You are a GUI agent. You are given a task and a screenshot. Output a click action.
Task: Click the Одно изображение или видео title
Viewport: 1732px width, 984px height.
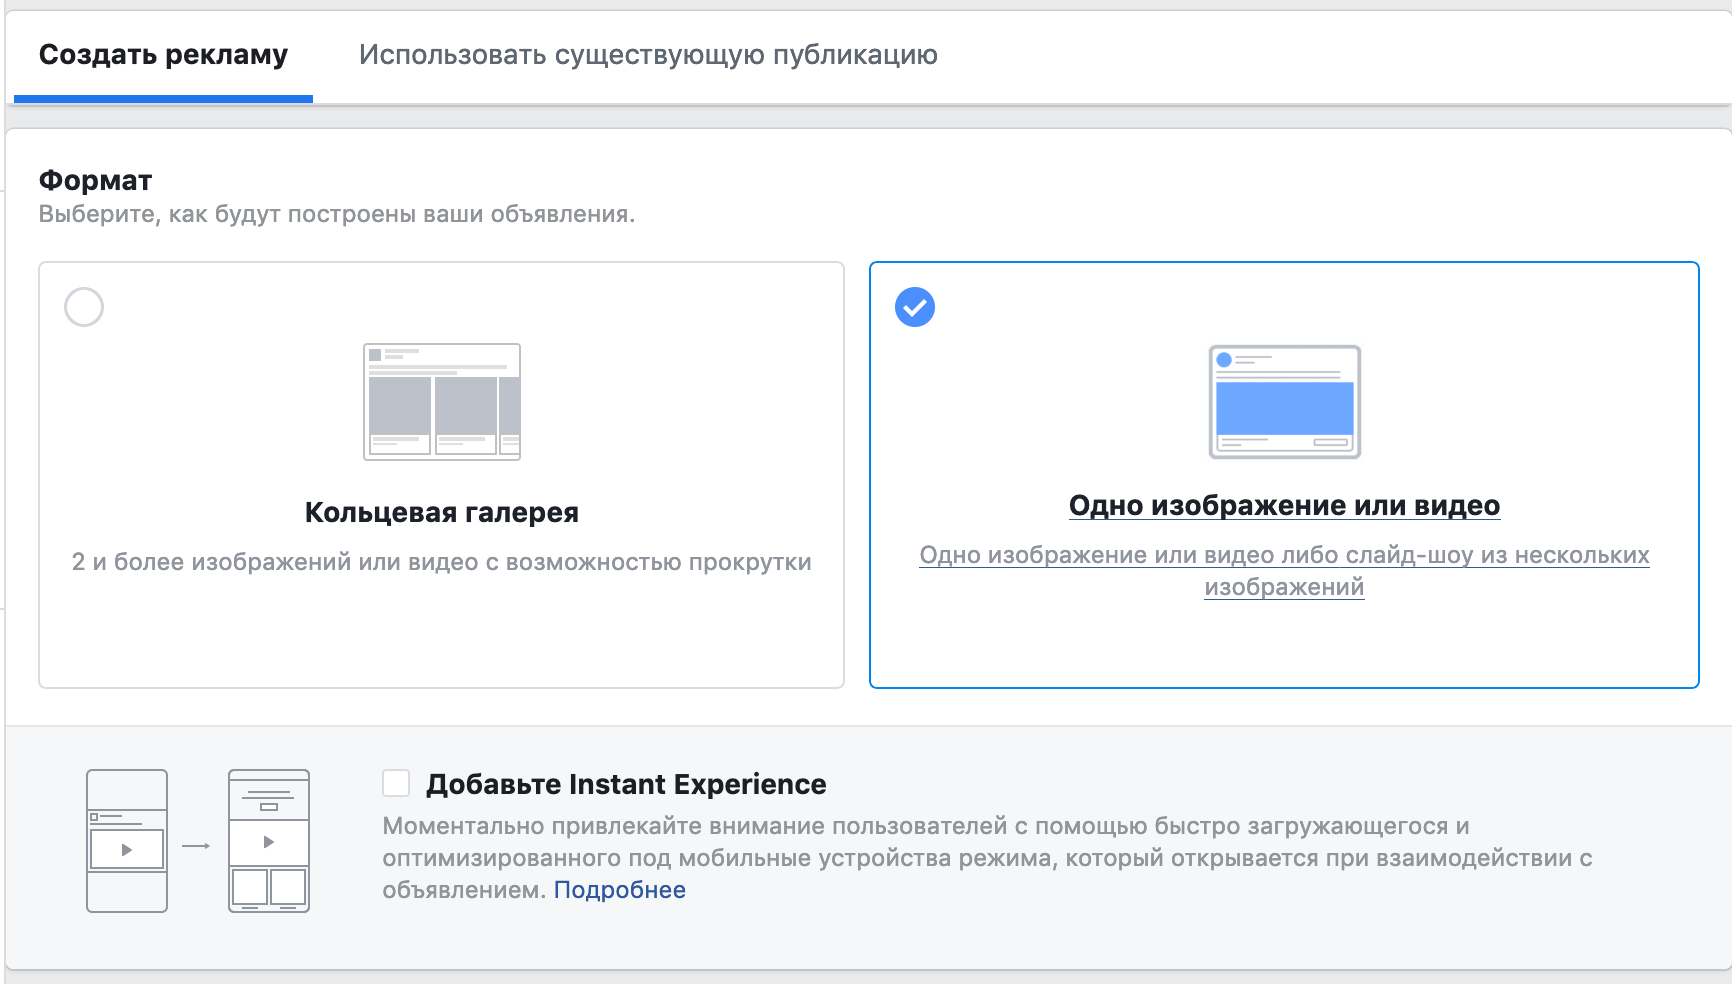(1284, 506)
